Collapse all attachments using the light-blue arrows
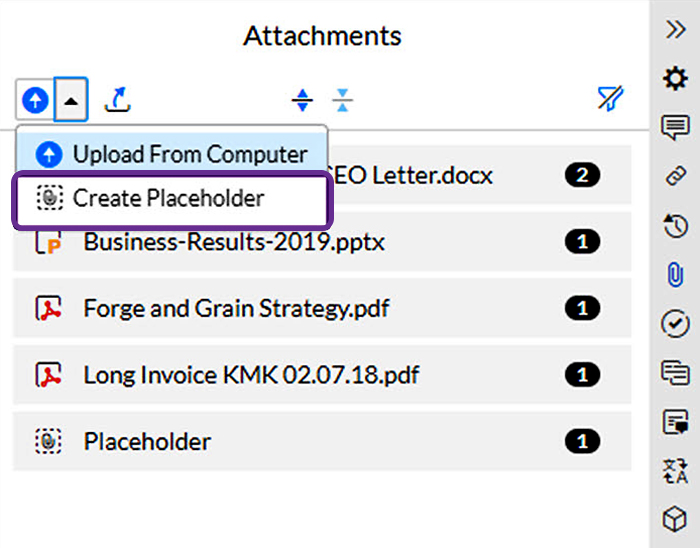 coord(343,99)
